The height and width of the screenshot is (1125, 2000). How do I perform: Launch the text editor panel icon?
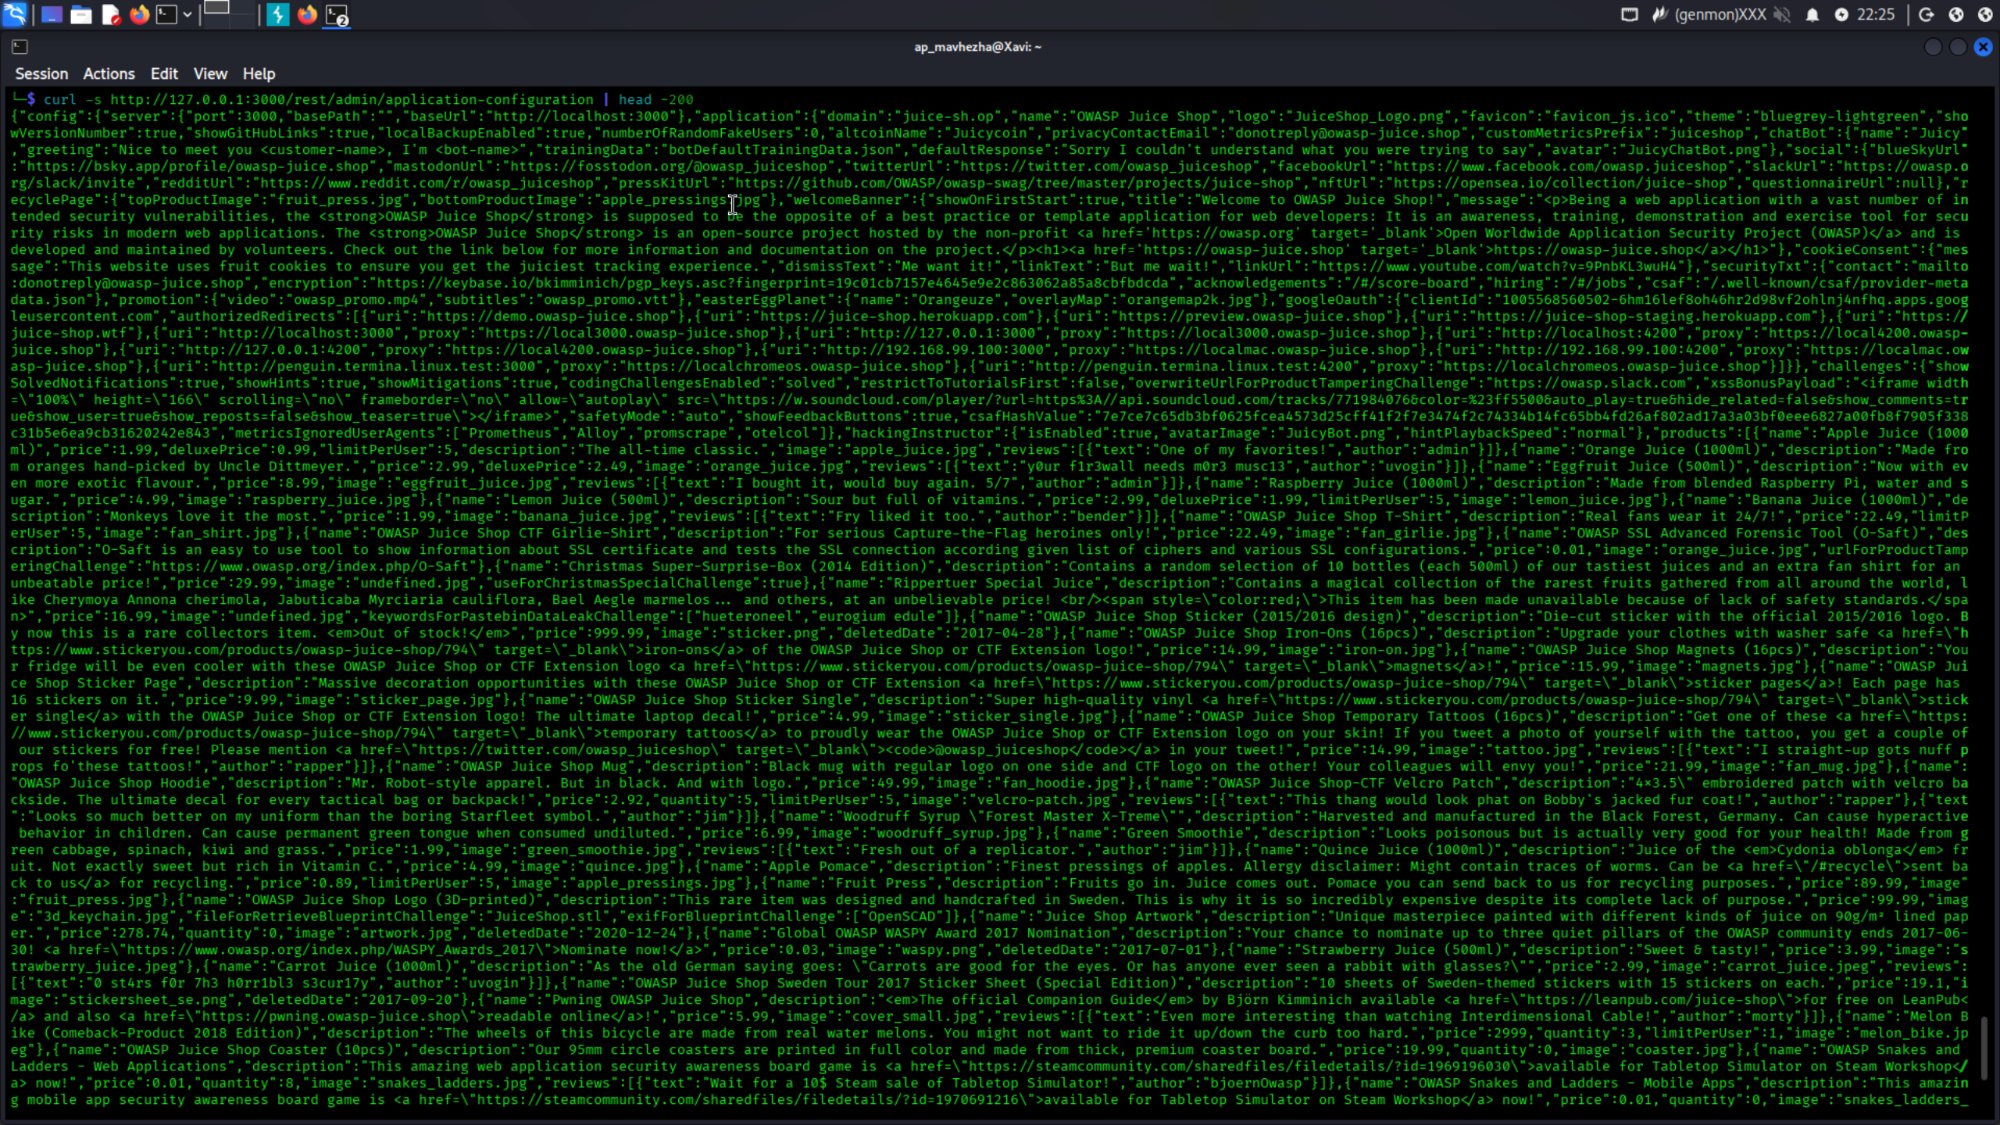pyautogui.click(x=111, y=15)
